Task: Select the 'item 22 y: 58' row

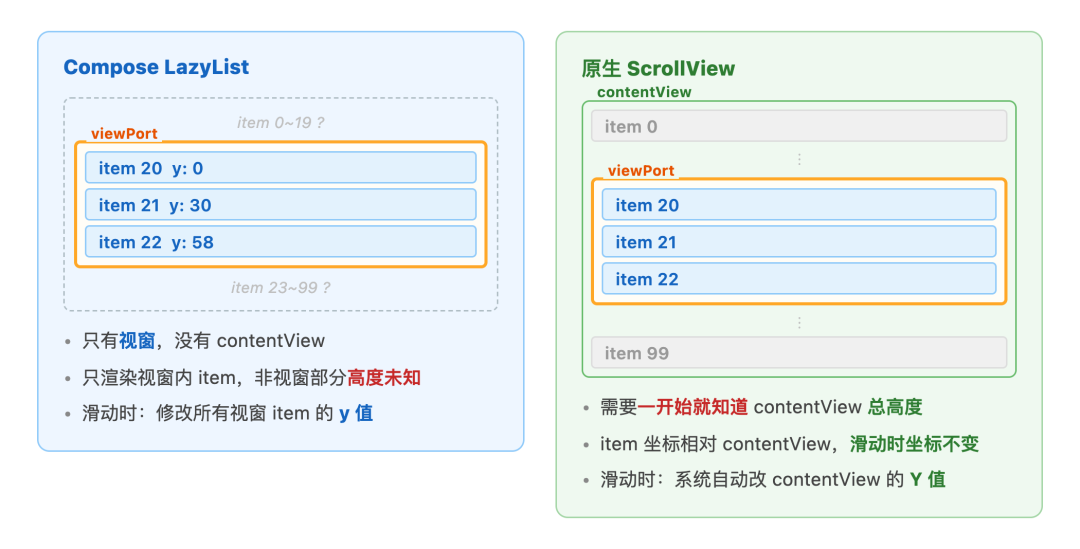Action: pyautogui.click(x=280, y=242)
